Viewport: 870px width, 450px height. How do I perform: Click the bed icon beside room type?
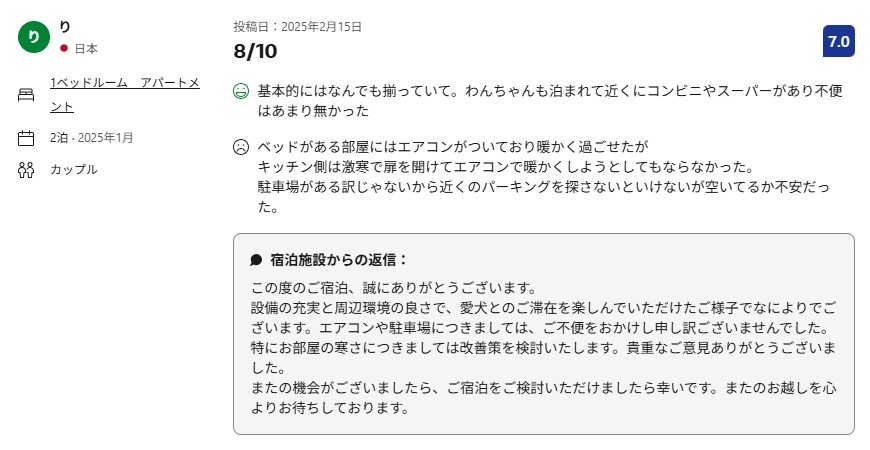[27, 95]
